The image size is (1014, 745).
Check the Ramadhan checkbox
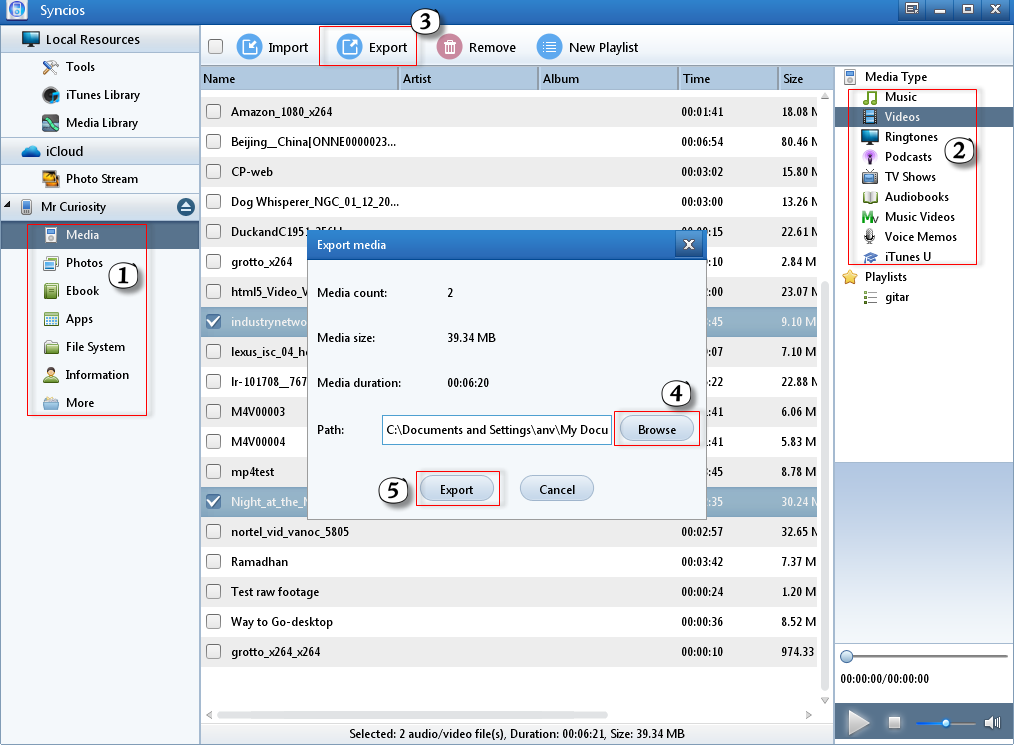point(213,561)
